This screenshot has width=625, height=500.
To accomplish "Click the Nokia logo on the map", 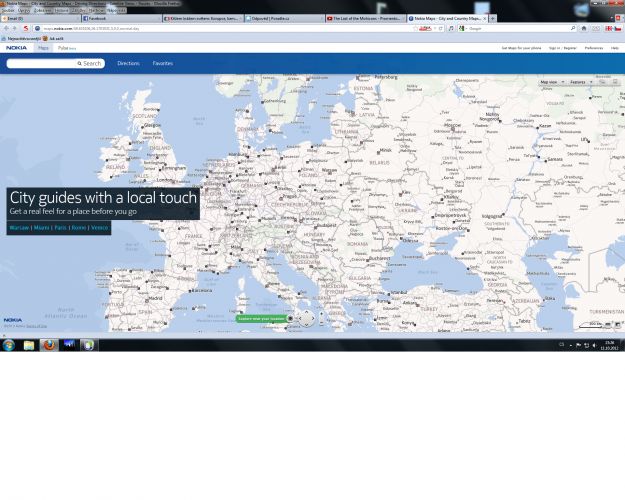I will click(x=13, y=320).
